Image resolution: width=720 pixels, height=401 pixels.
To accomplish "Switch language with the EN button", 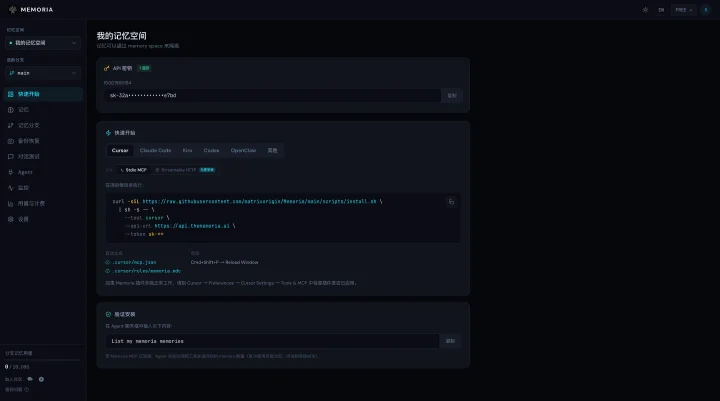I will (661, 10).
